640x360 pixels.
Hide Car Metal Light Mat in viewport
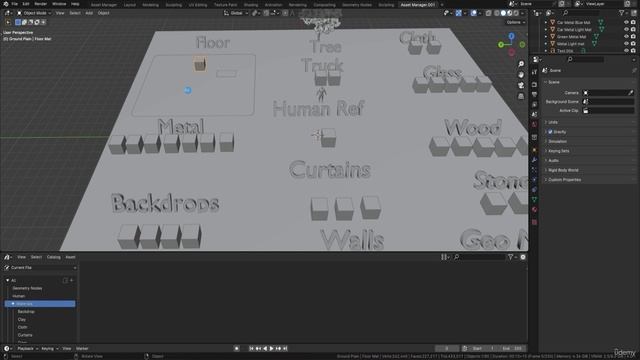[x=626, y=29]
